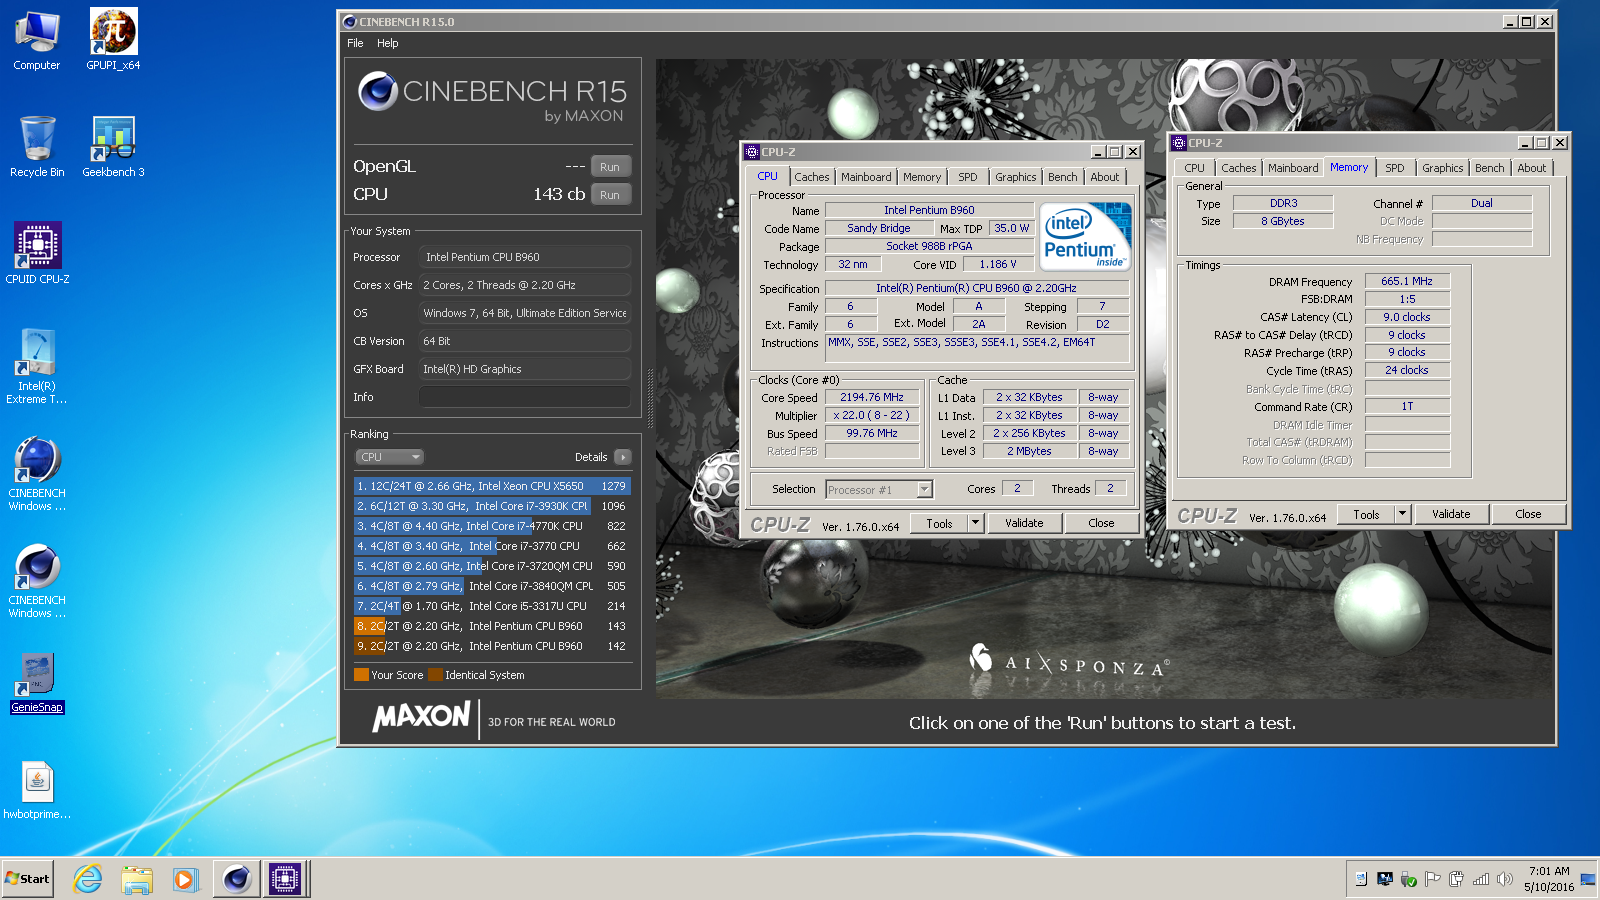The width and height of the screenshot is (1600, 900).
Task: Select ranking row Intel Core i7-3770
Action: click(492, 546)
